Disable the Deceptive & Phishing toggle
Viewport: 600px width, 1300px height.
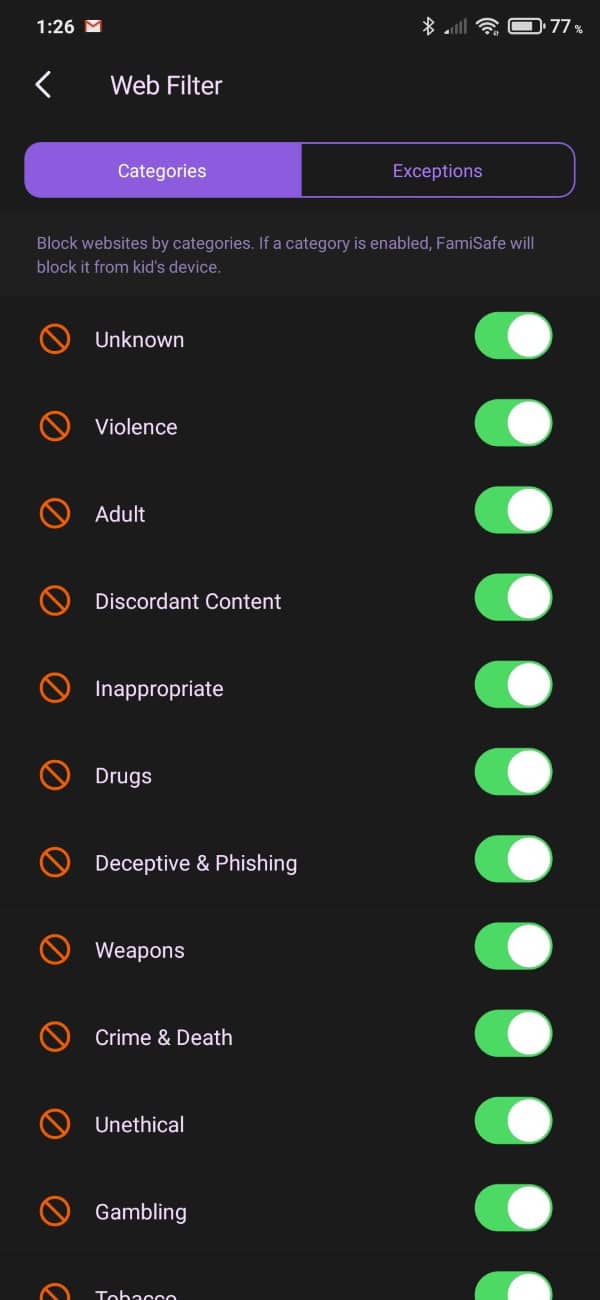[x=513, y=860]
